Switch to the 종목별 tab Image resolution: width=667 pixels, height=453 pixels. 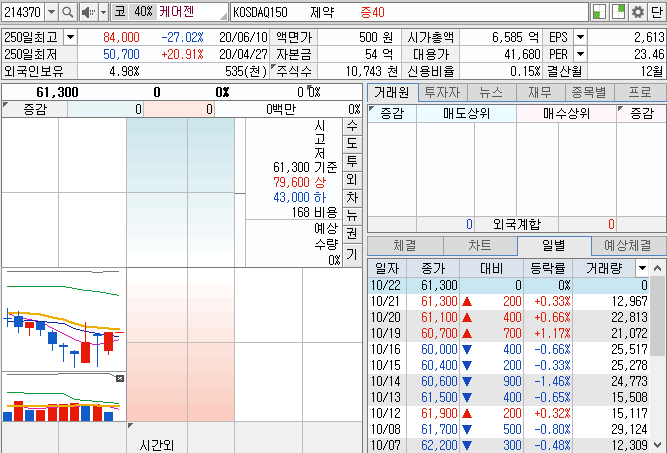click(x=589, y=92)
